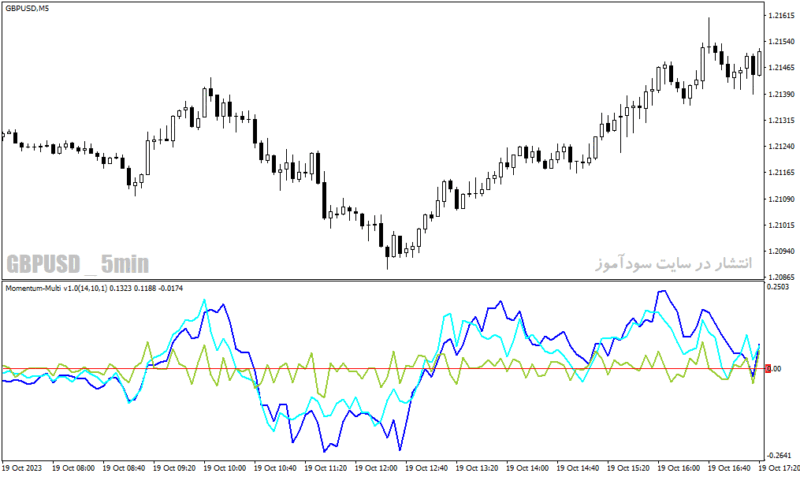Click the highest candle wick near 1.21615
800x477 pixels.
(709, 33)
